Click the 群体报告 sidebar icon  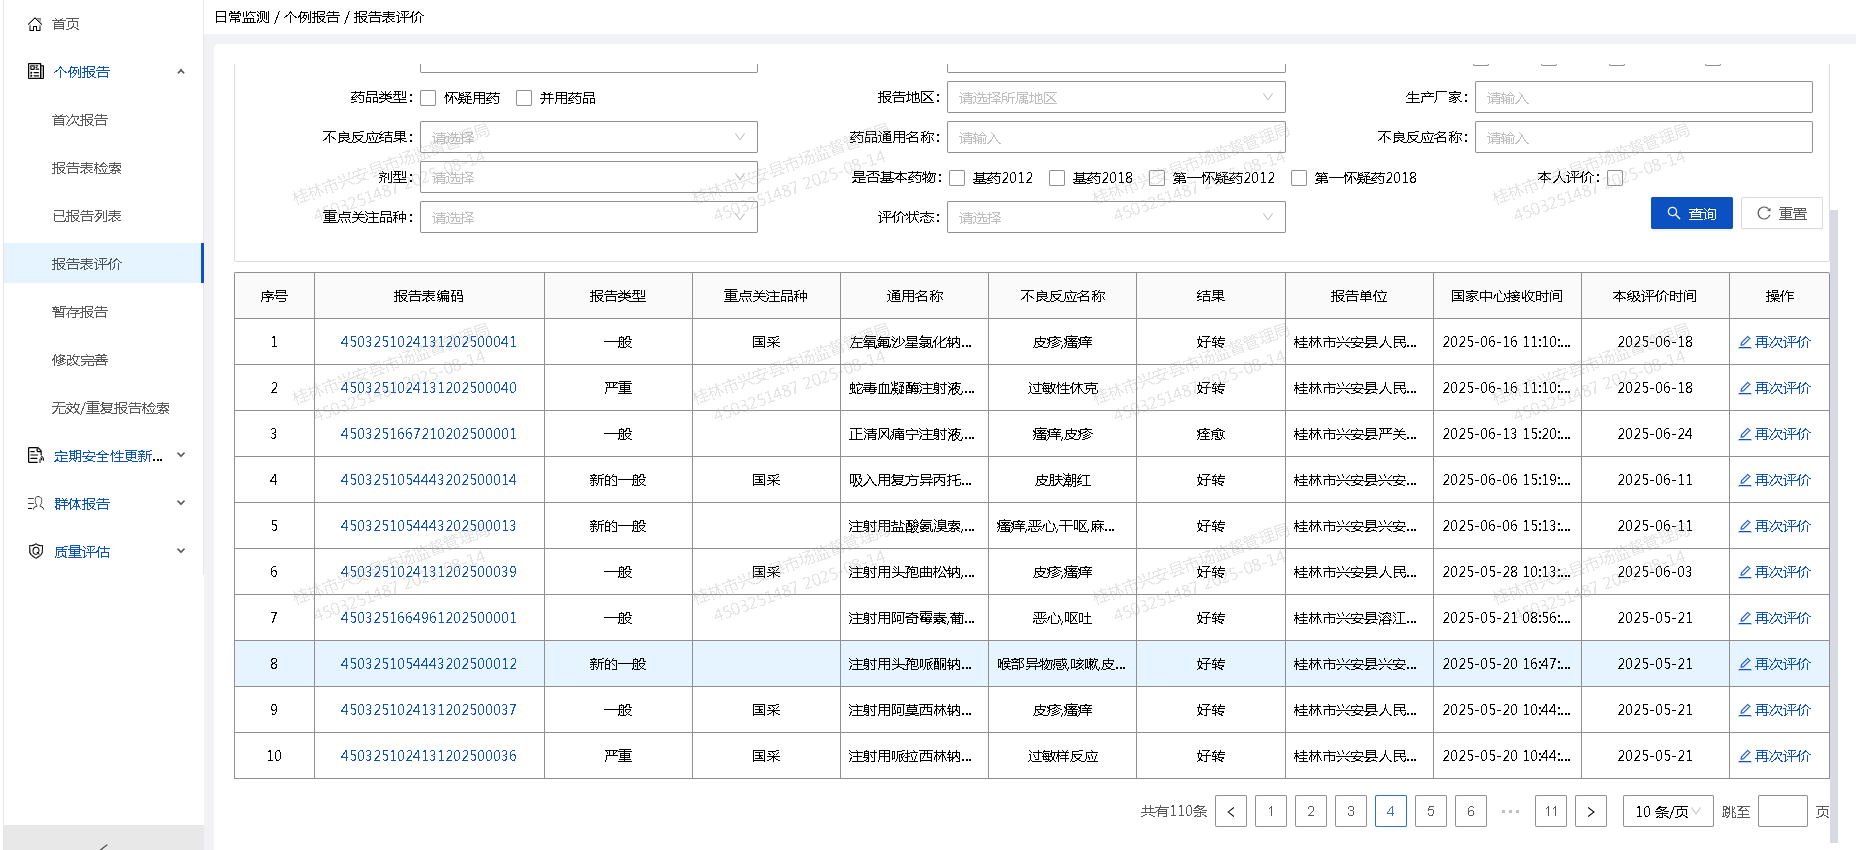pyautogui.click(x=36, y=503)
